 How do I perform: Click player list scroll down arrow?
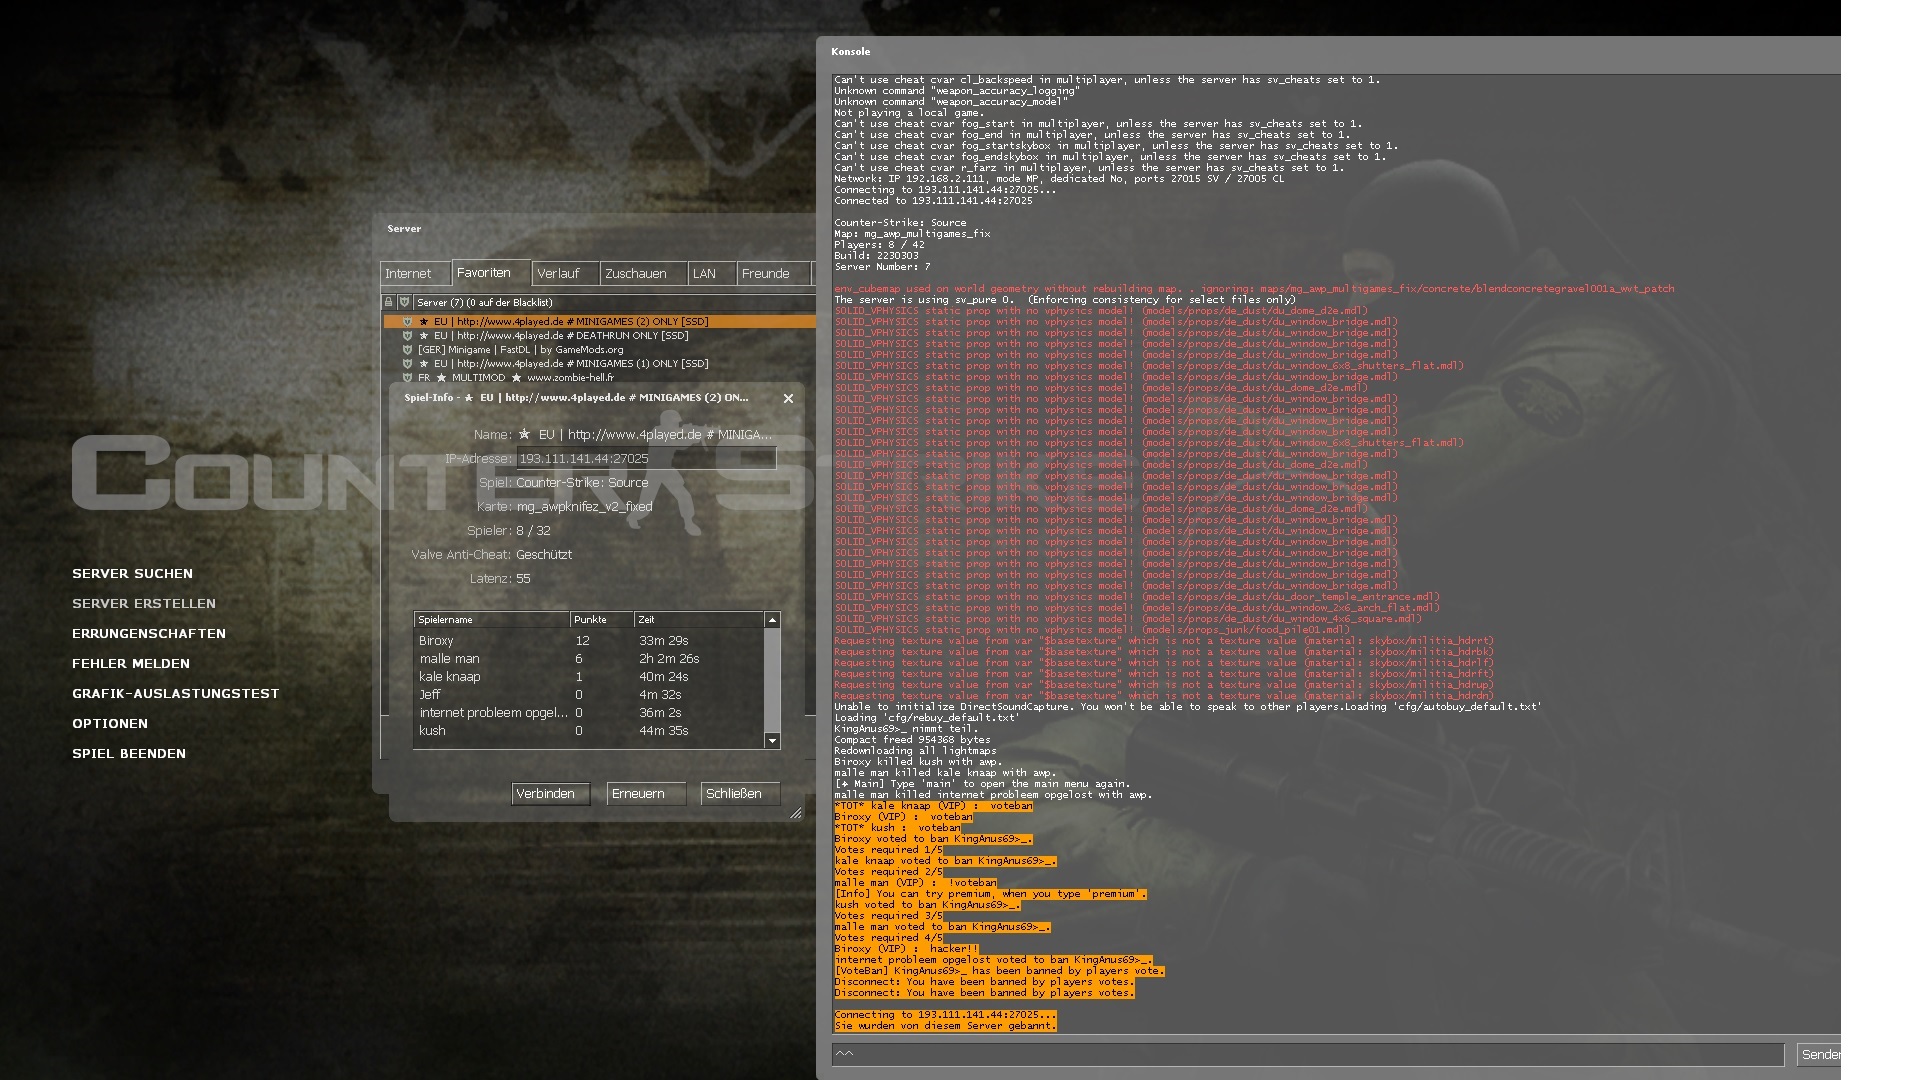772,741
